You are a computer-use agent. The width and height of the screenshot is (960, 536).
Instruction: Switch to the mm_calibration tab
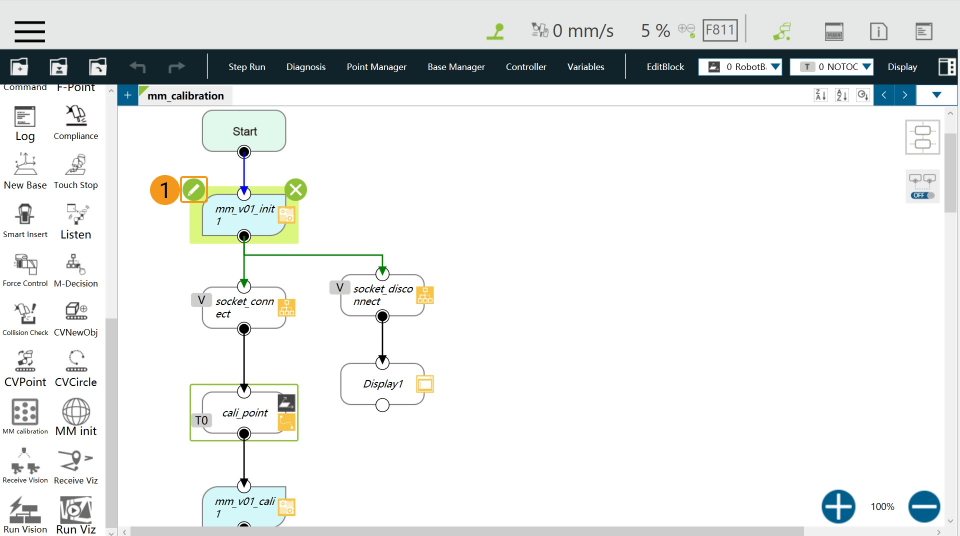click(185, 96)
